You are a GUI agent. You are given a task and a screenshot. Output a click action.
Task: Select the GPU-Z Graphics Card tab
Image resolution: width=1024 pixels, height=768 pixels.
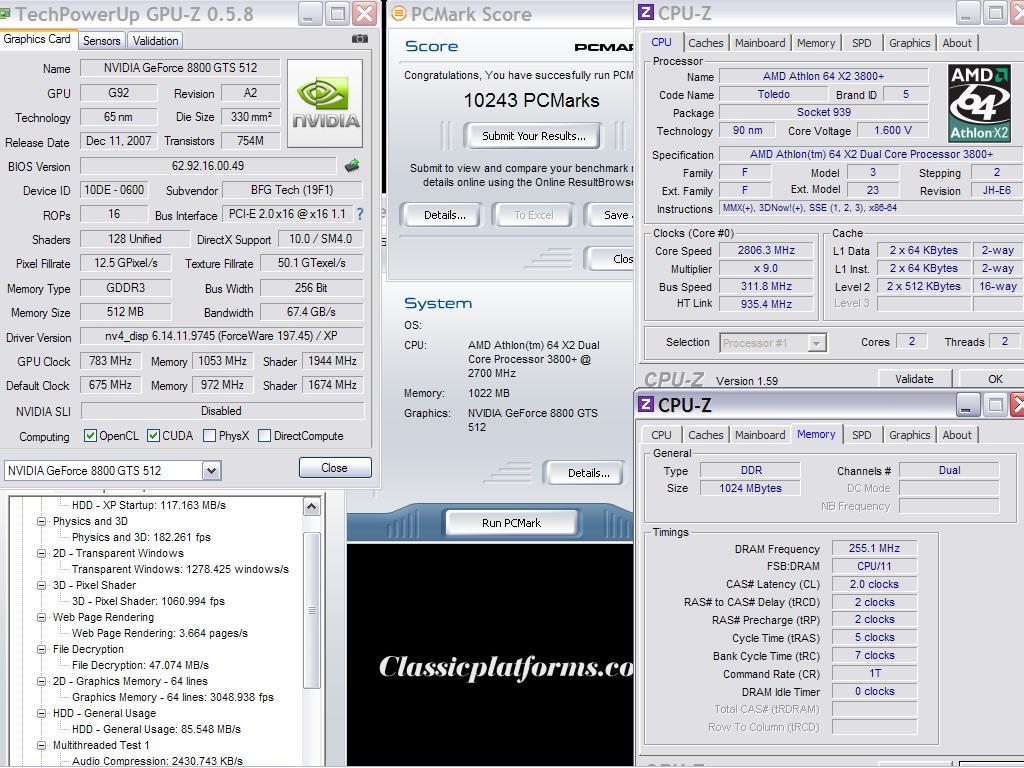pos(37,39)
